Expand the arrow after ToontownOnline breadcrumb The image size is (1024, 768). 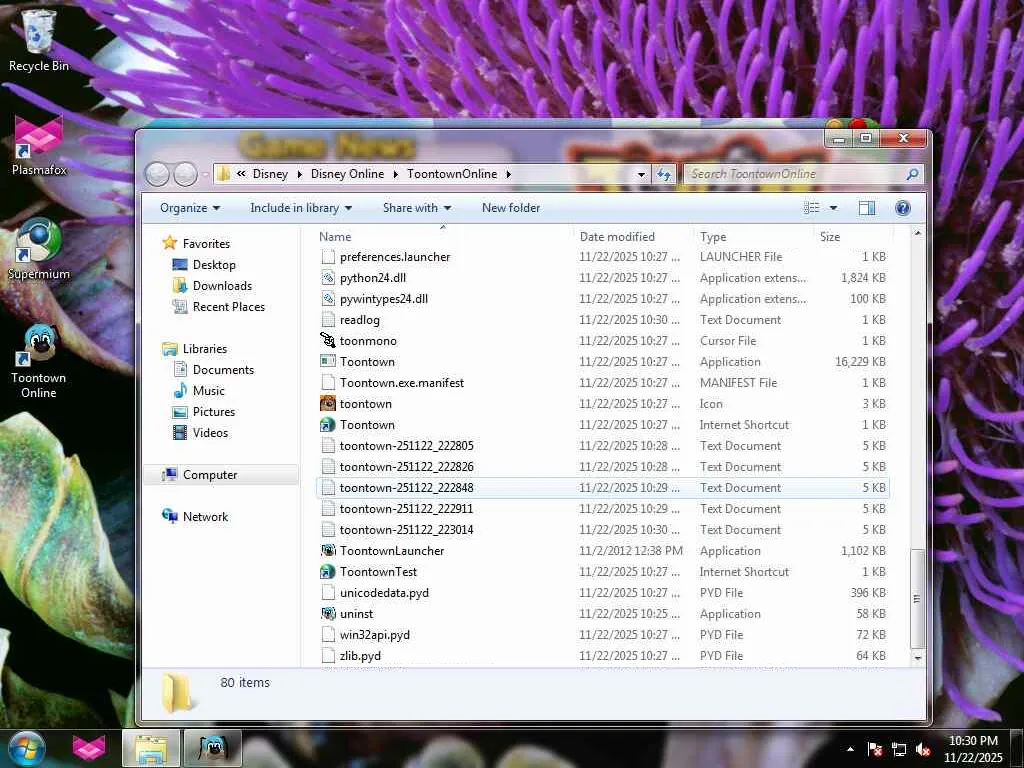coord(508,174)
